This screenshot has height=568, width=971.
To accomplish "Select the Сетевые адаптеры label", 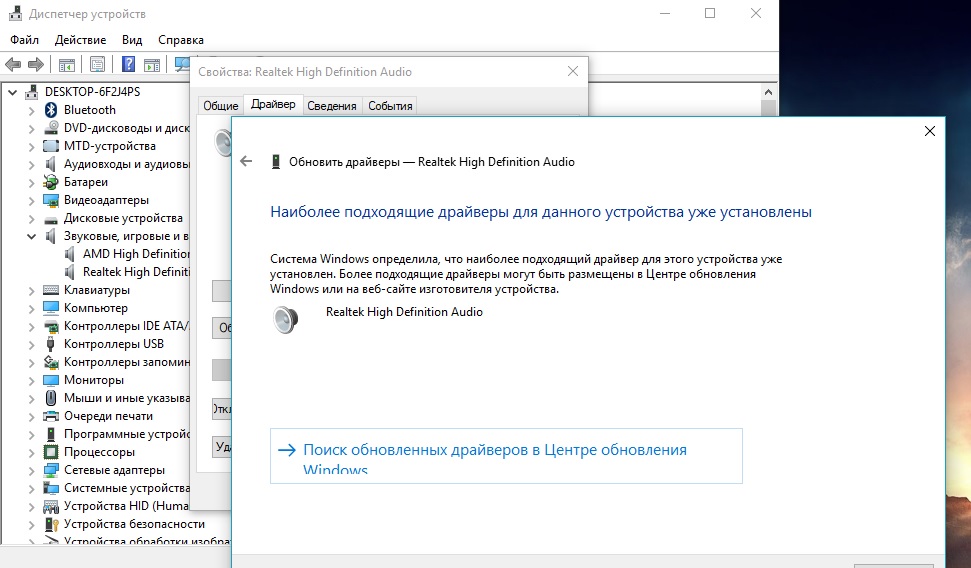I will [x=115, y=470].
